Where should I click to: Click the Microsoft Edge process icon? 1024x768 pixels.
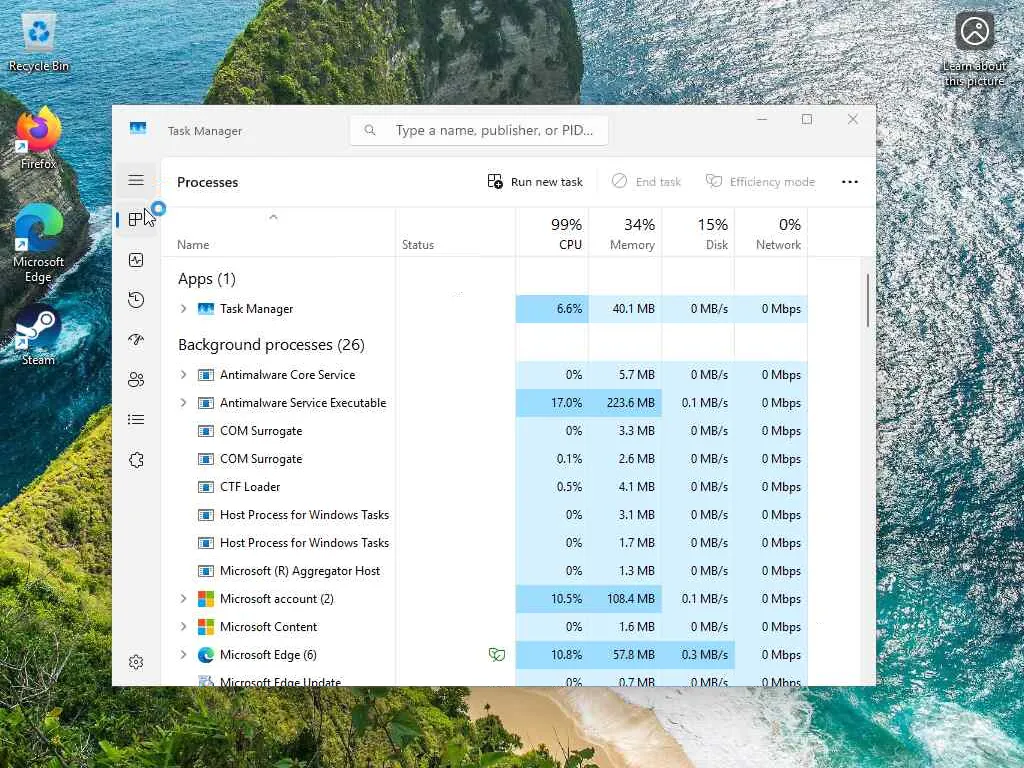point(206,654)
